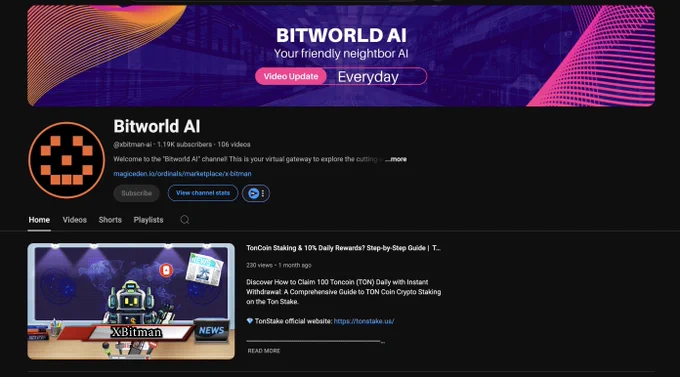Open the TonCoin Staking video title
Image resolution: width=680 pixels, height=377 pixels.
tap(343, 248)
